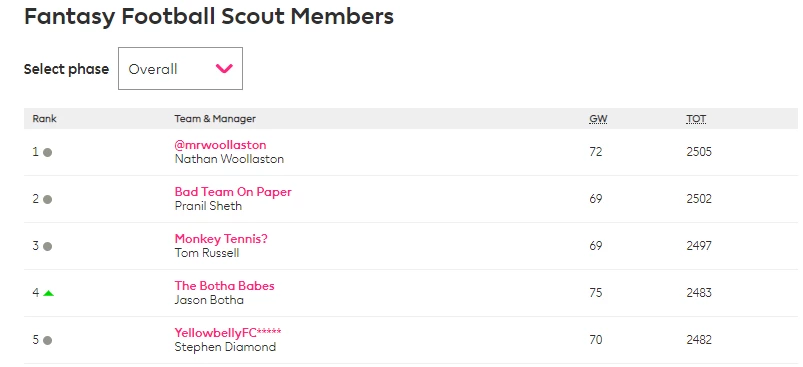
Task: Select manager name Nathan Woollaston
Action: pyautogui.click(x=229, y=159)
